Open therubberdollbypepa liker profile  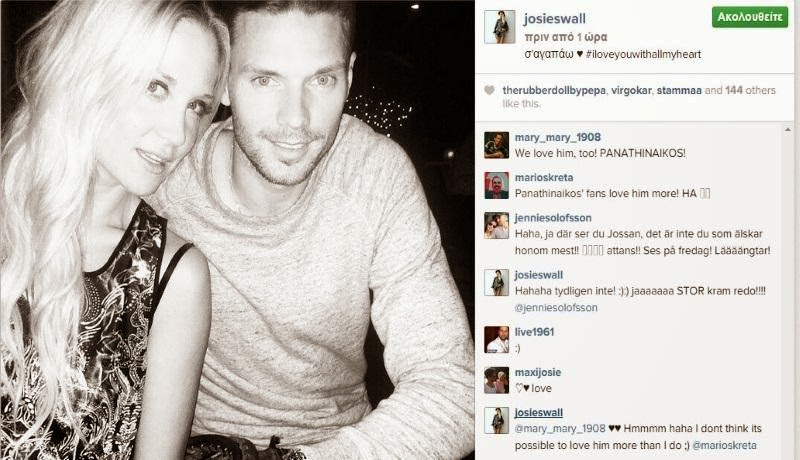(x=554, y=90)
